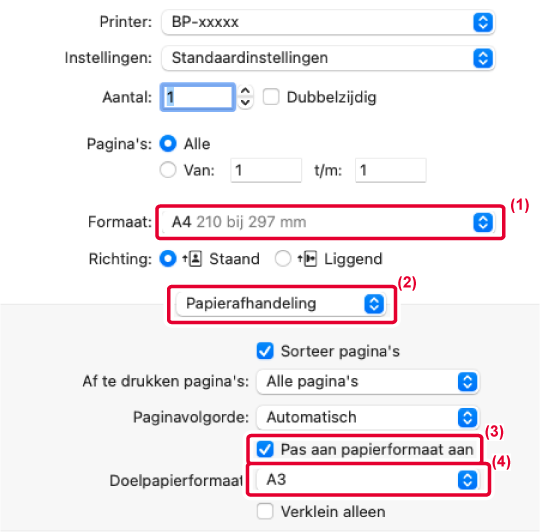The height and width of the screenshot is (532, 540).
Task: Click the Van start page field
Action: tap(266, 170)
